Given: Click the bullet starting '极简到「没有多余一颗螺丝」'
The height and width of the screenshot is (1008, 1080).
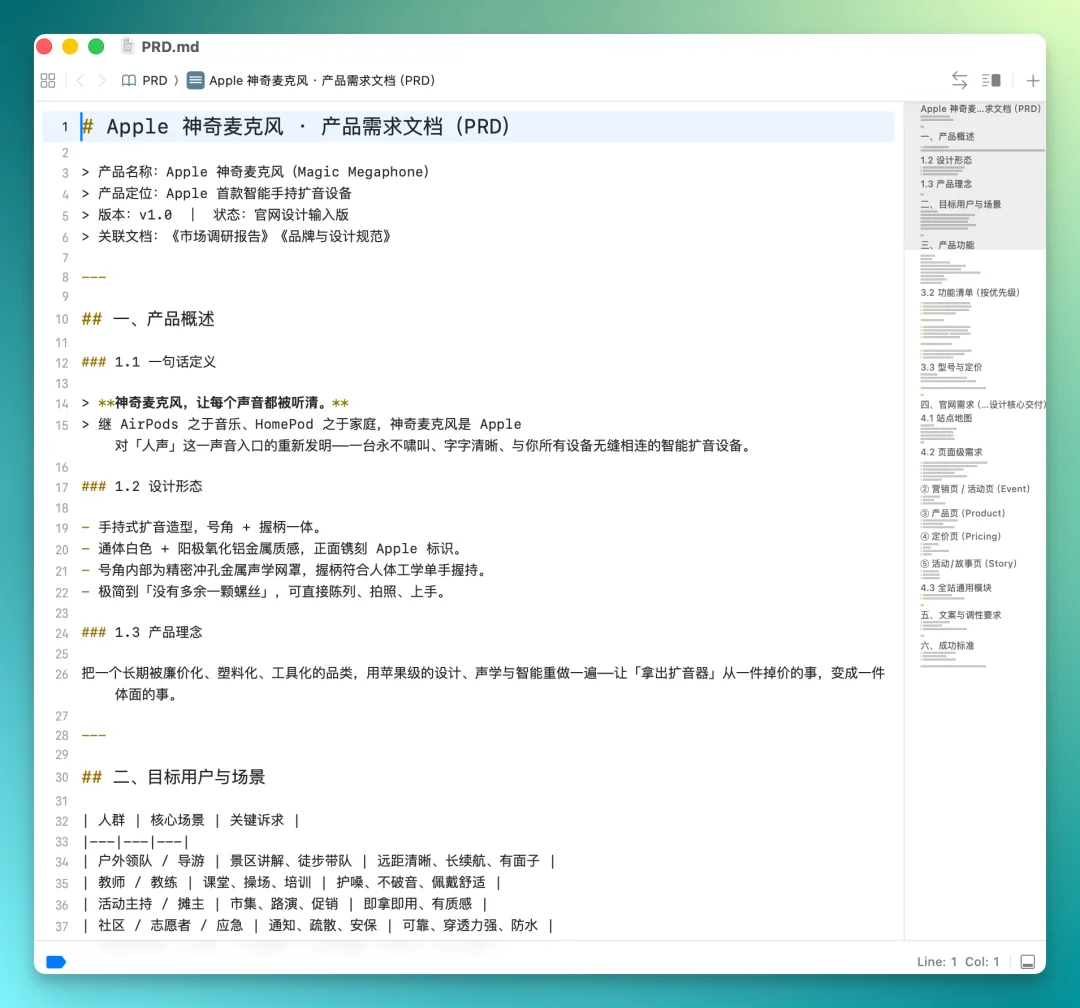Looking at the screenshot, I should [264, 592].
